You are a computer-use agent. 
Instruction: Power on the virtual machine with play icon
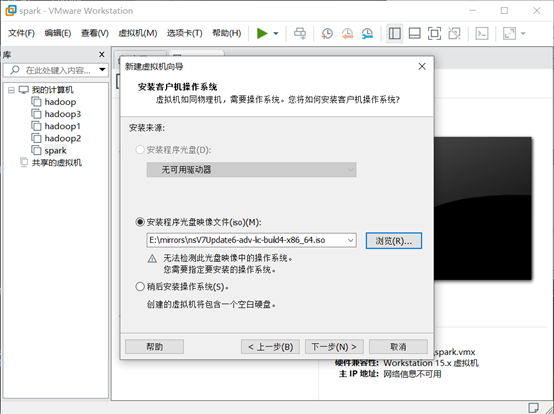262,34
